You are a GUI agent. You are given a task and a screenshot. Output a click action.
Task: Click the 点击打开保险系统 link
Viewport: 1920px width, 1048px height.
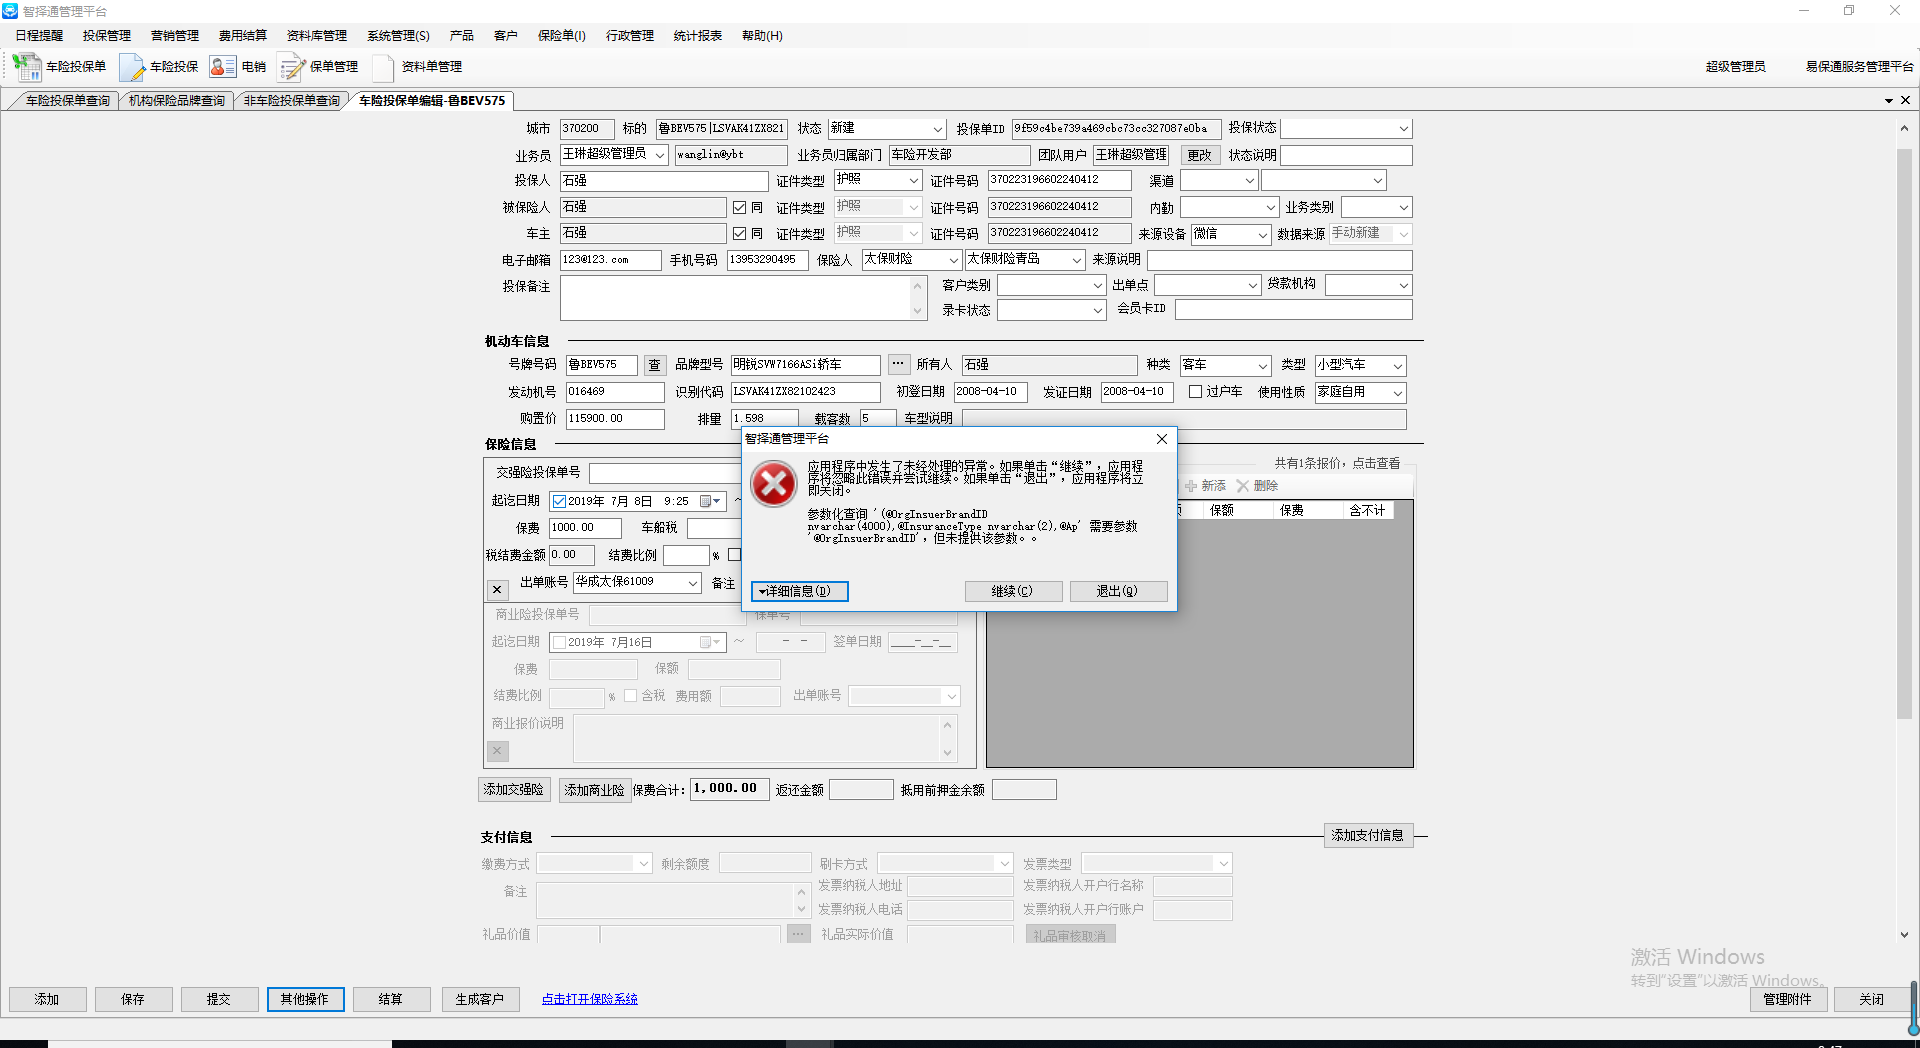(x=589, y=999)
